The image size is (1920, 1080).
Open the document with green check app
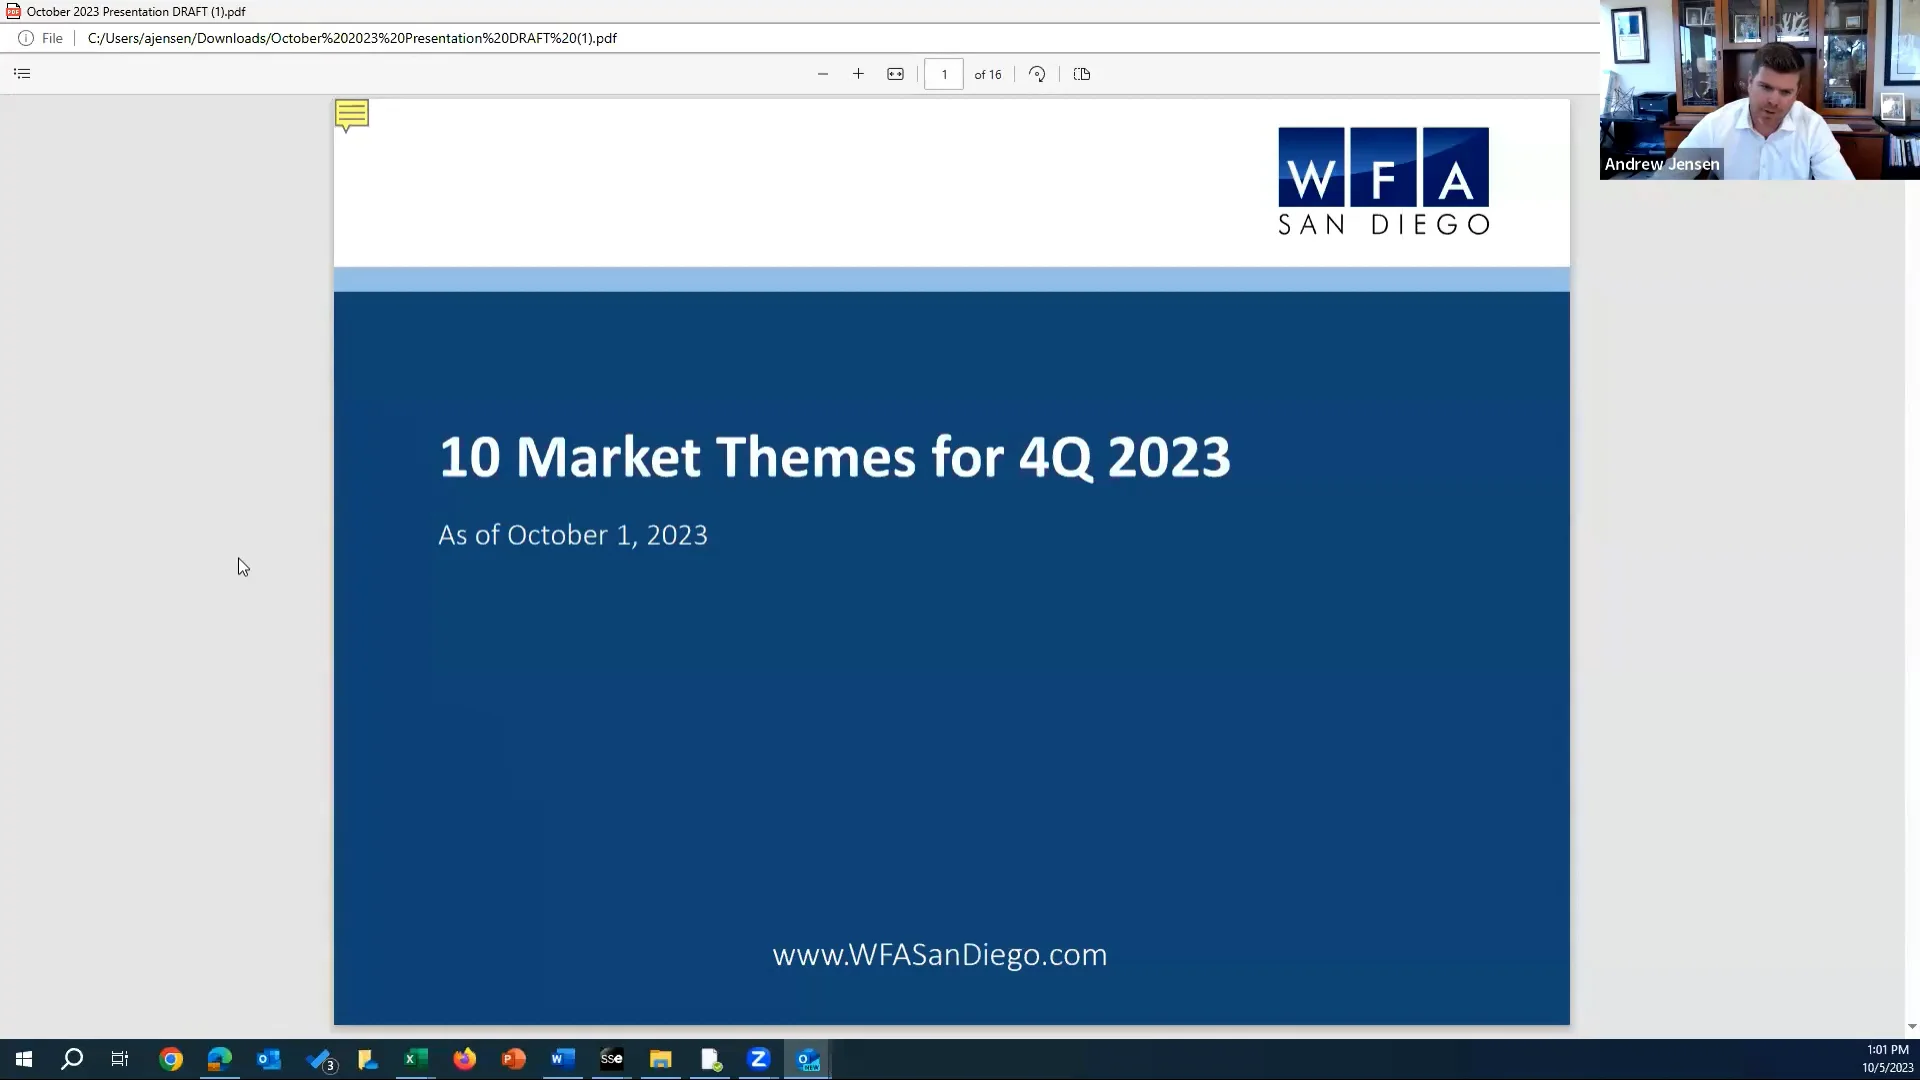pyautogui.click(x=710, y=1059)
